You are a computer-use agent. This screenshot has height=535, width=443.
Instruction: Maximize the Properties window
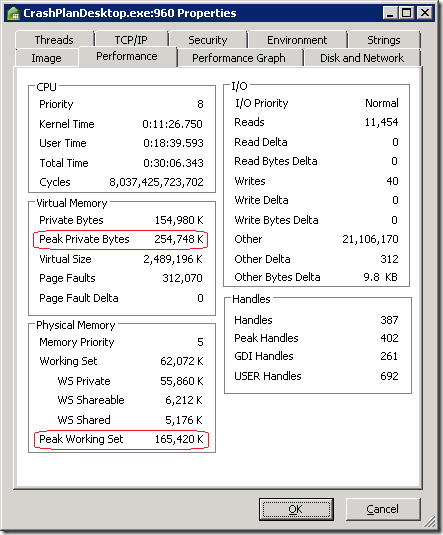pyautogui.click(x=406, y=13)
